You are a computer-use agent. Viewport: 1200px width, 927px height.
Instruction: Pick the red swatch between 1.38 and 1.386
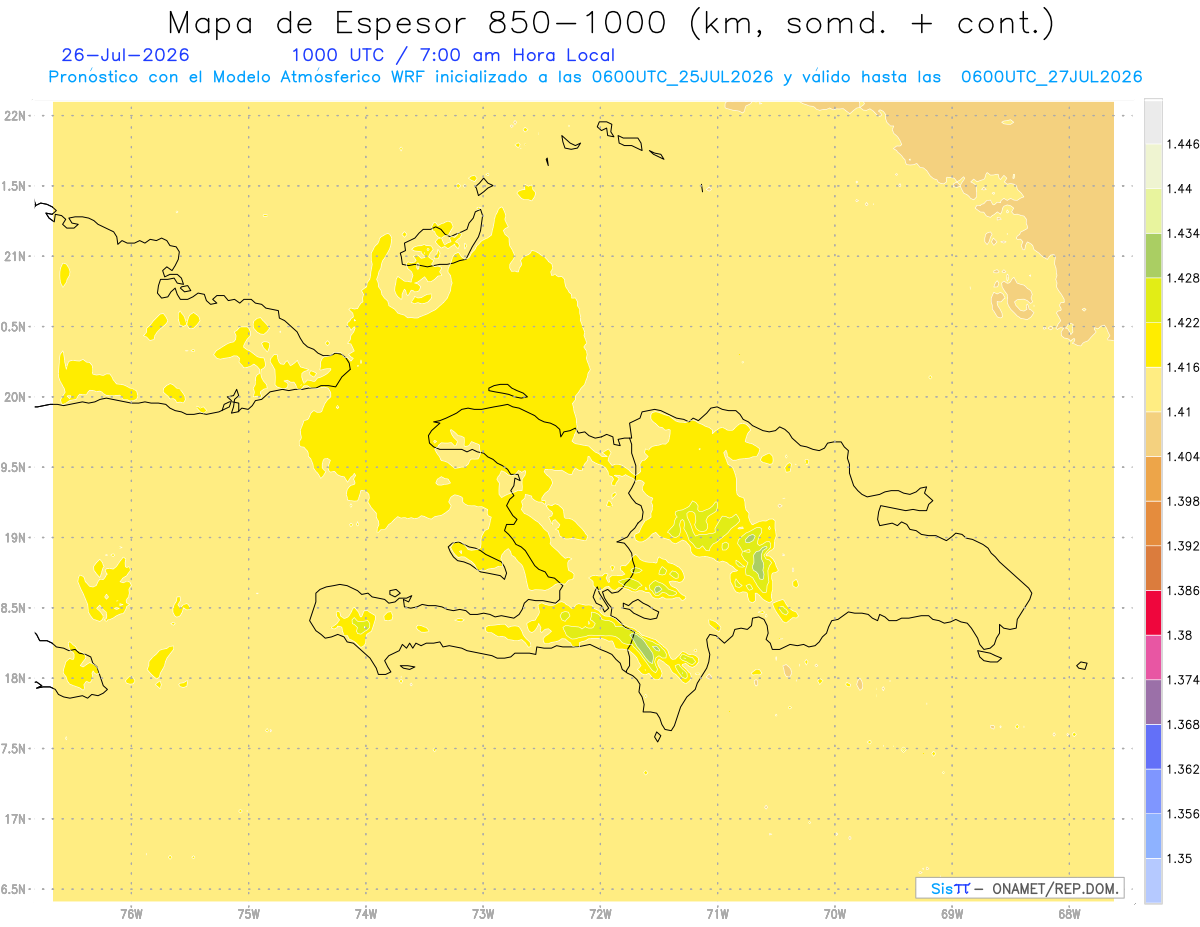pyautogui.click(x=1153, y=612)
